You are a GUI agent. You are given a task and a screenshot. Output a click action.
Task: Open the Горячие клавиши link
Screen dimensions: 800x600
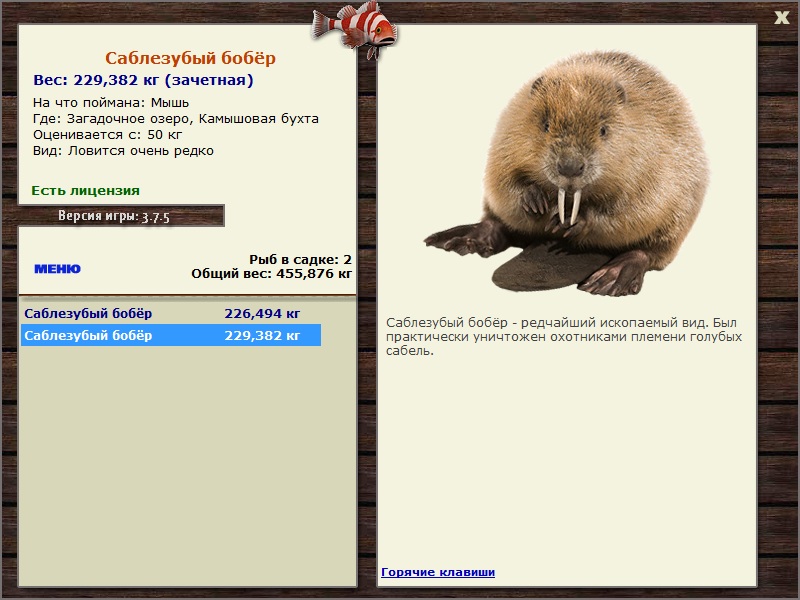tap(438, 572)
